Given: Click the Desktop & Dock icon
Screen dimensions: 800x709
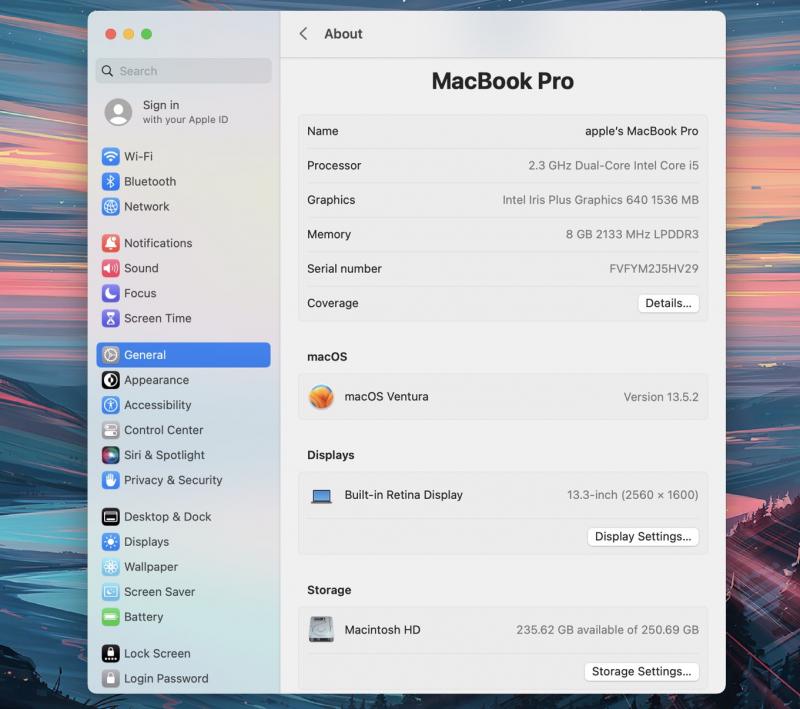Looking at the screenshot, I should (x=111, y=516).
